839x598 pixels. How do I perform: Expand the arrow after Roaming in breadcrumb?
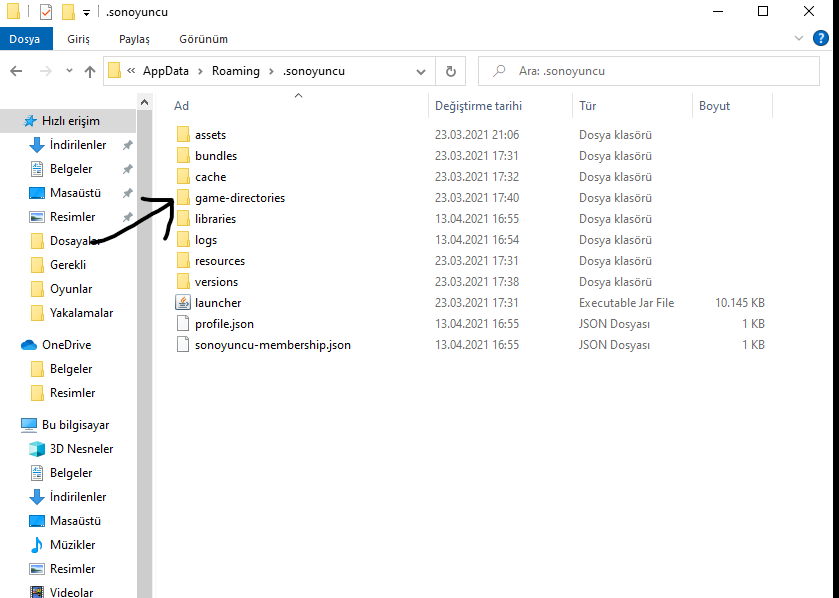[x=271, y=71]
